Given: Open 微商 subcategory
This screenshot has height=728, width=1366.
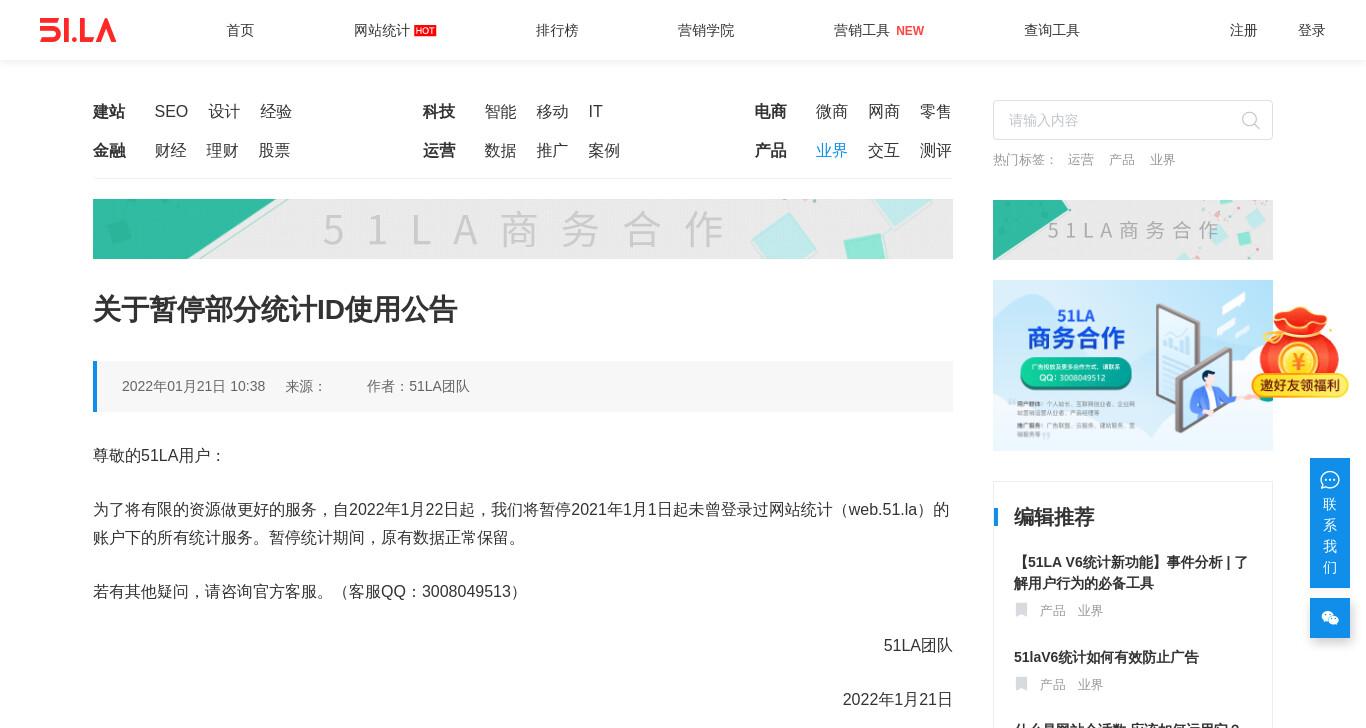Looking at the screenshot, I should [832, 112].
